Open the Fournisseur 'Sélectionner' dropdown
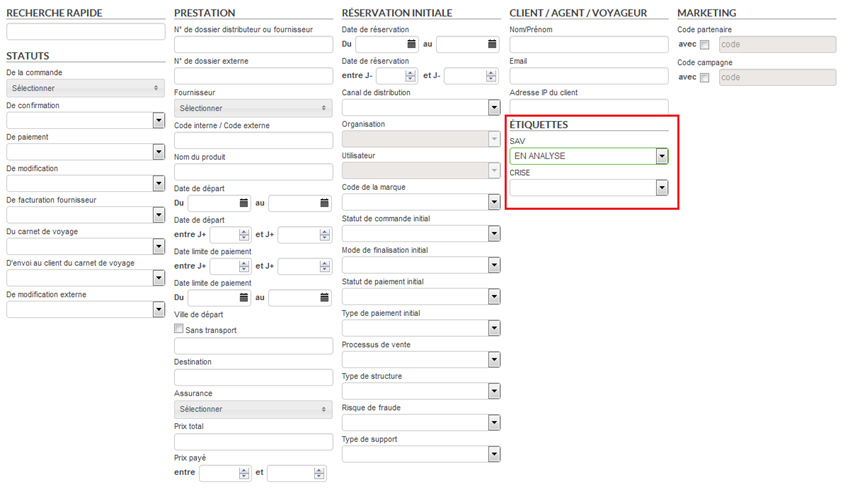This screenshot has width=867, height=492. [253, 108]
